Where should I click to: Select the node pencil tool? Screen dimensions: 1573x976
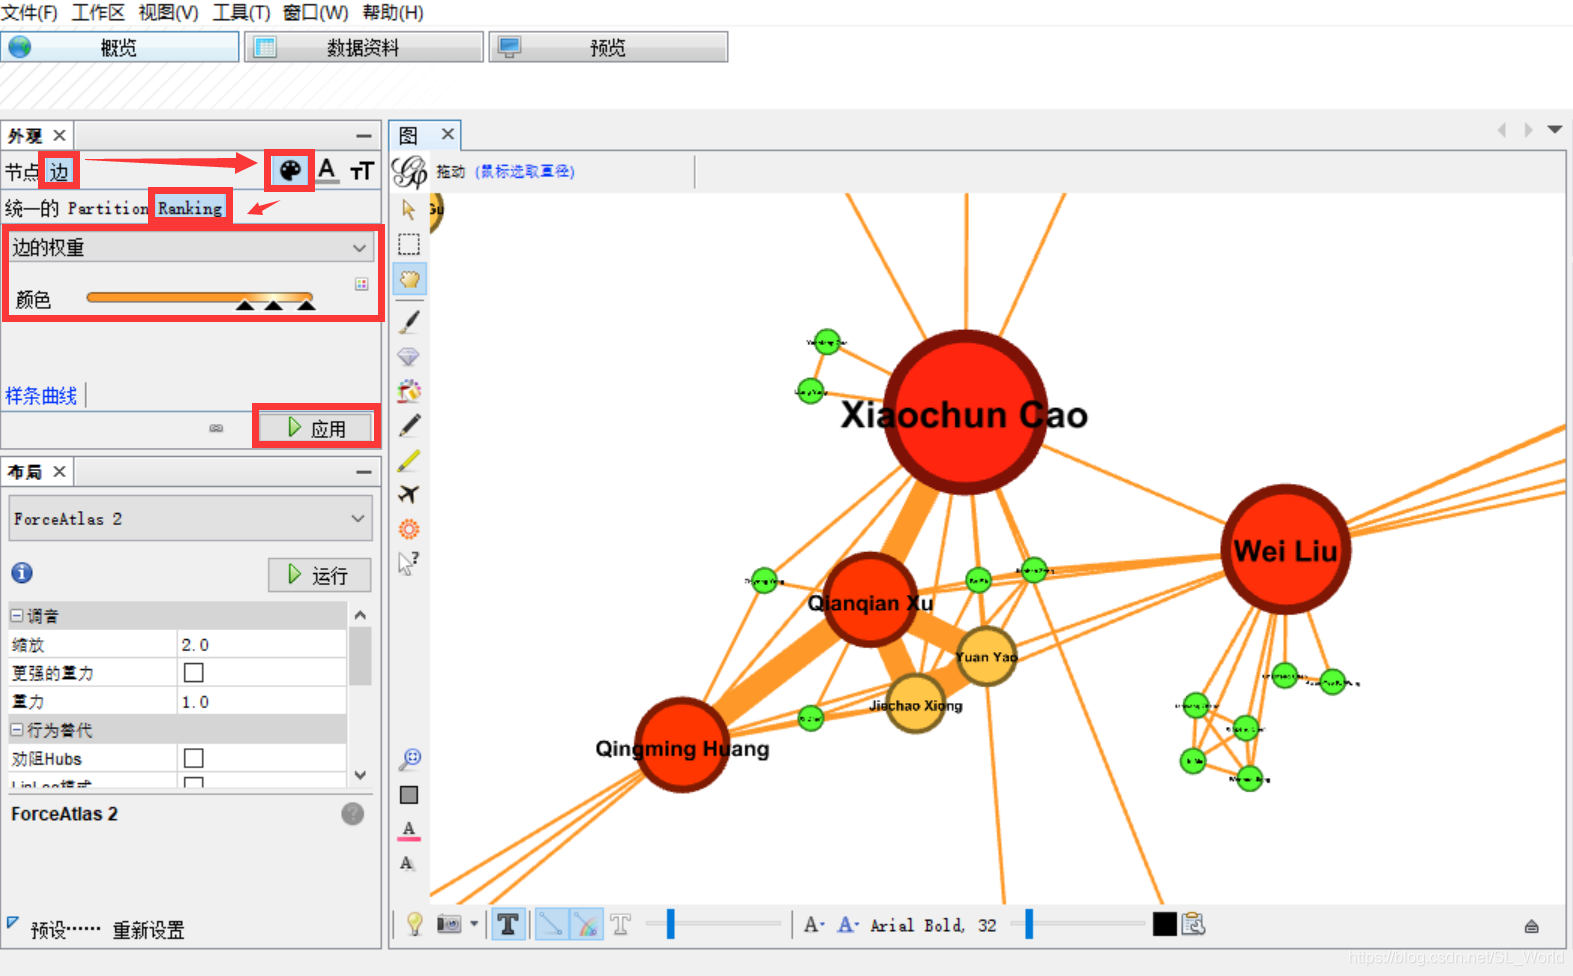click(409, 425)
